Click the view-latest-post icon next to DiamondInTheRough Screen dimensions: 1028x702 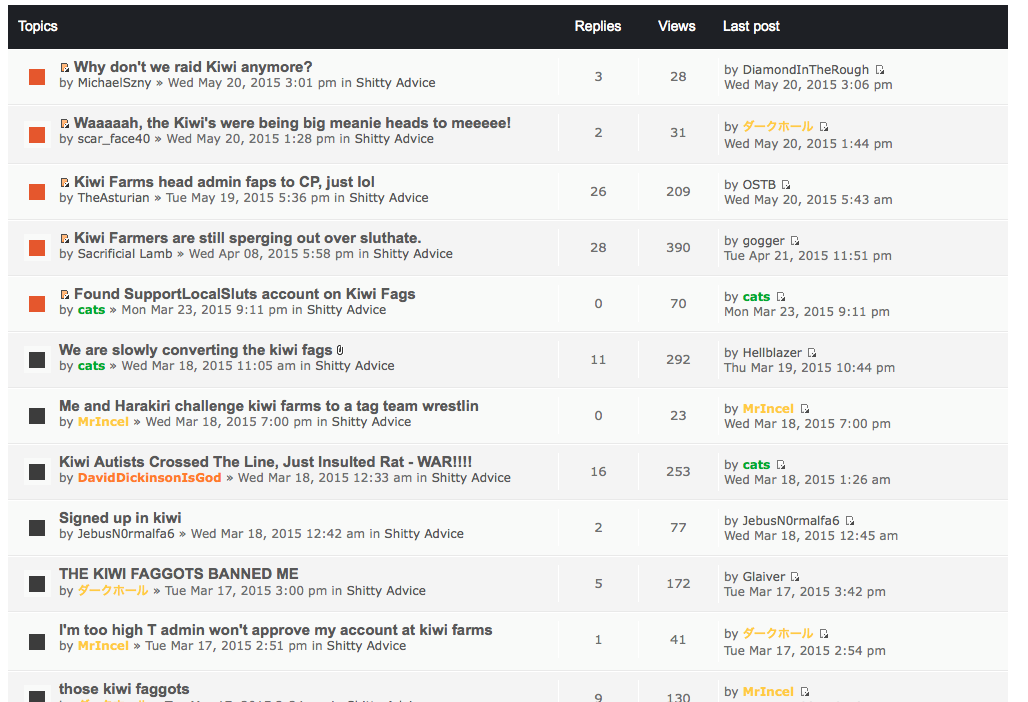(880, 69)
